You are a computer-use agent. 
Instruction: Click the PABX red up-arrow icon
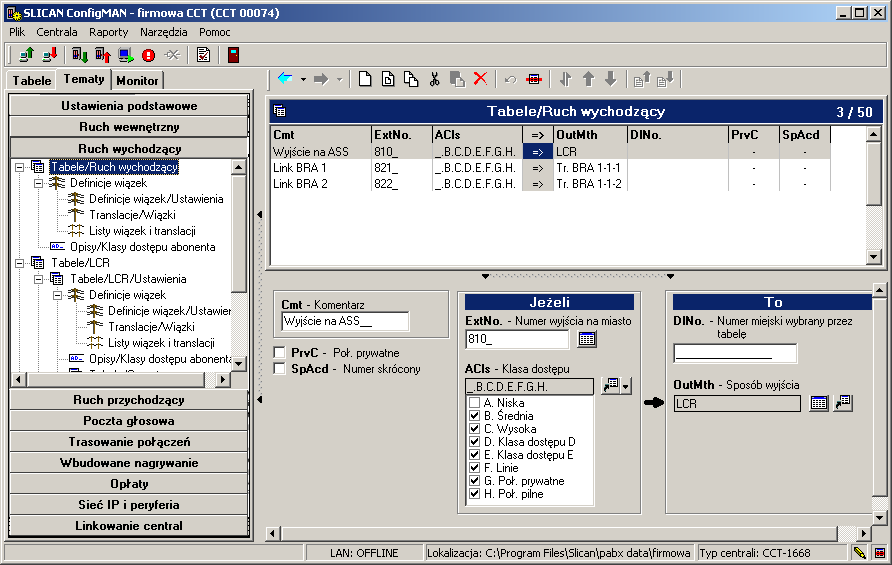point(102,55)
